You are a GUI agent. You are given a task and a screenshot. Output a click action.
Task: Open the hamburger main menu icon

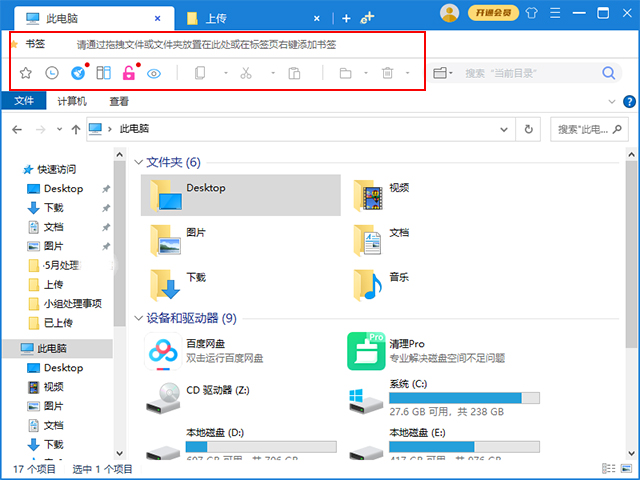pos(555,13)
